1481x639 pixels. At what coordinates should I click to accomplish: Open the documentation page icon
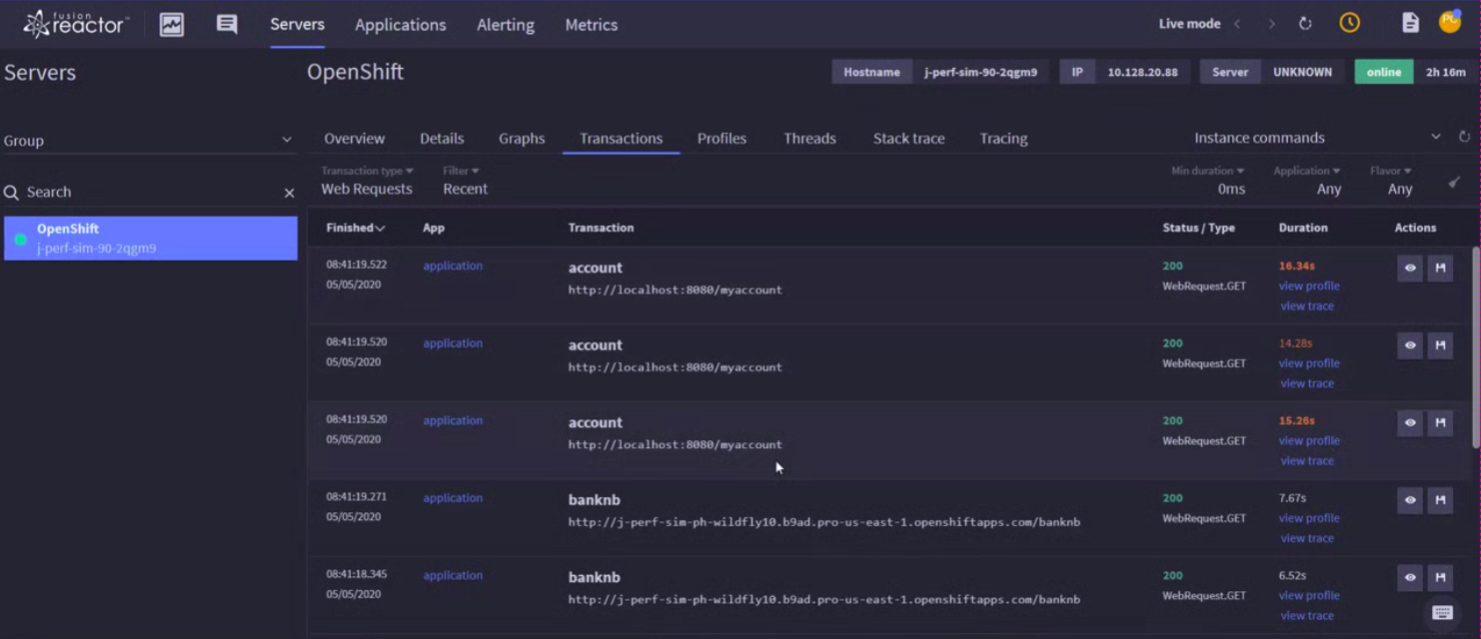[1410, 23]
